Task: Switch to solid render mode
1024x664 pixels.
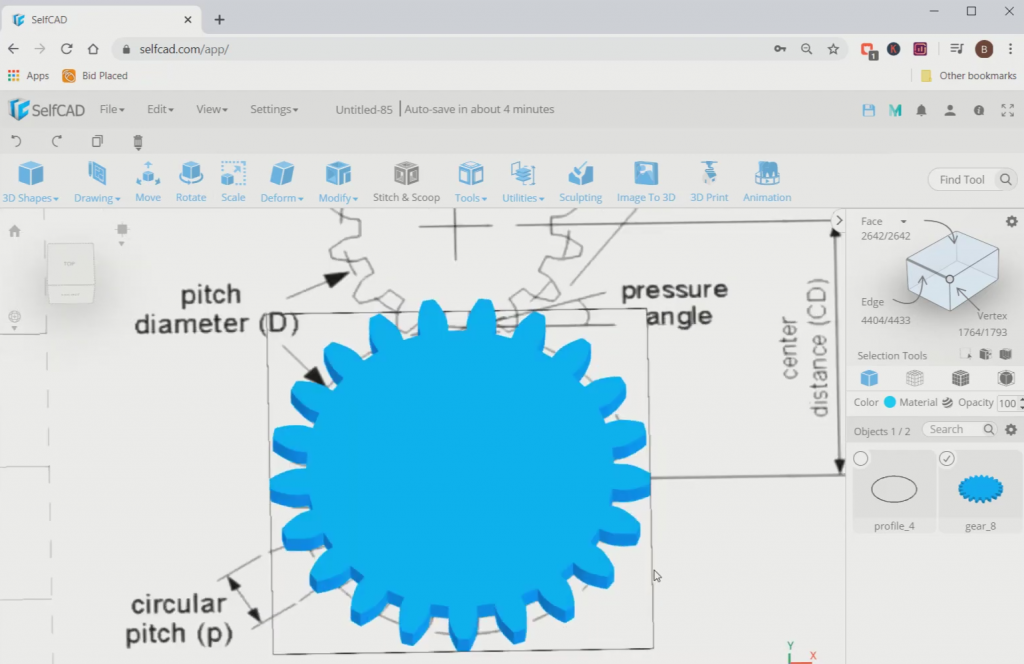Action: [x=869, y=378]
